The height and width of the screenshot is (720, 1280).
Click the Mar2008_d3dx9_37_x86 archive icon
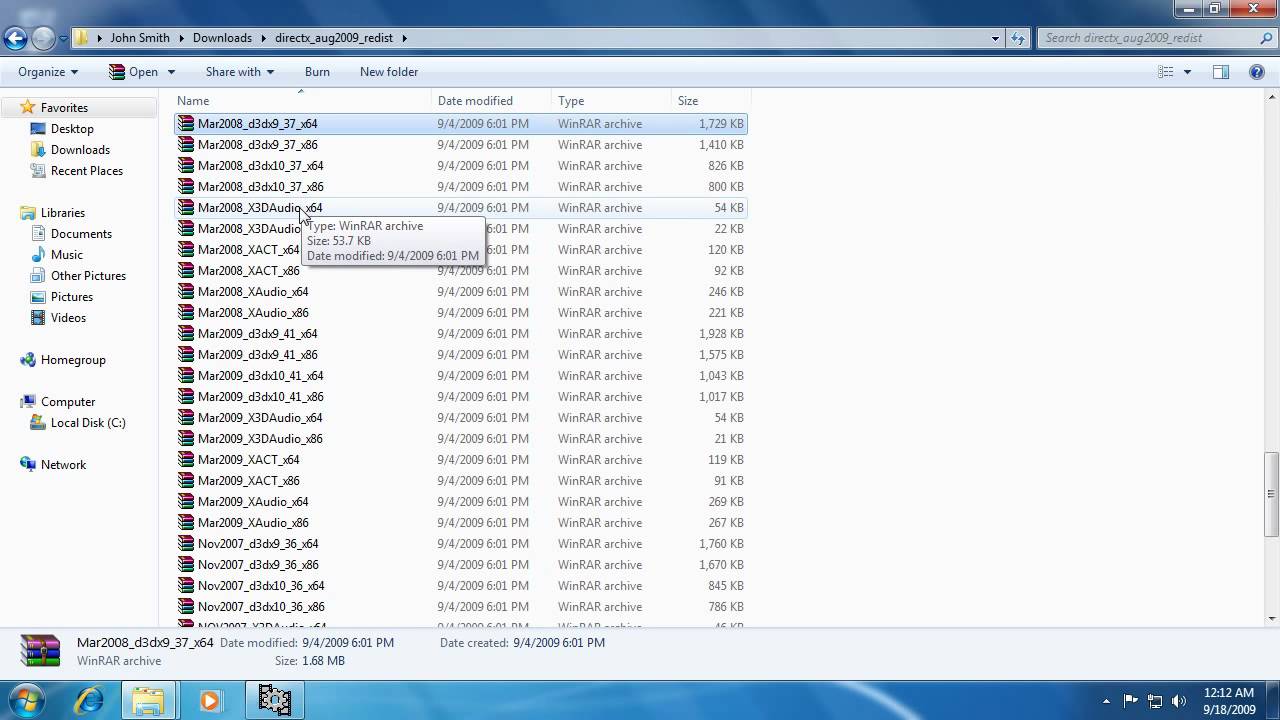tap(186, 145)
